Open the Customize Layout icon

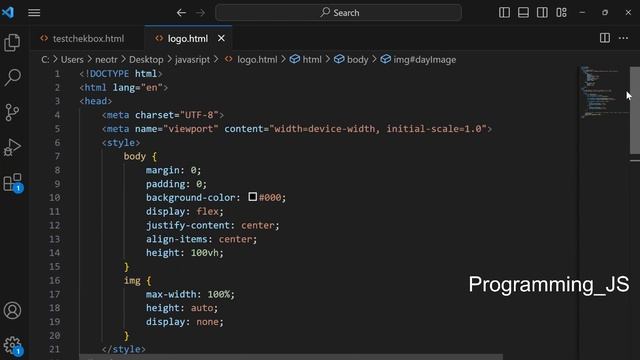(x=561, y=13)
